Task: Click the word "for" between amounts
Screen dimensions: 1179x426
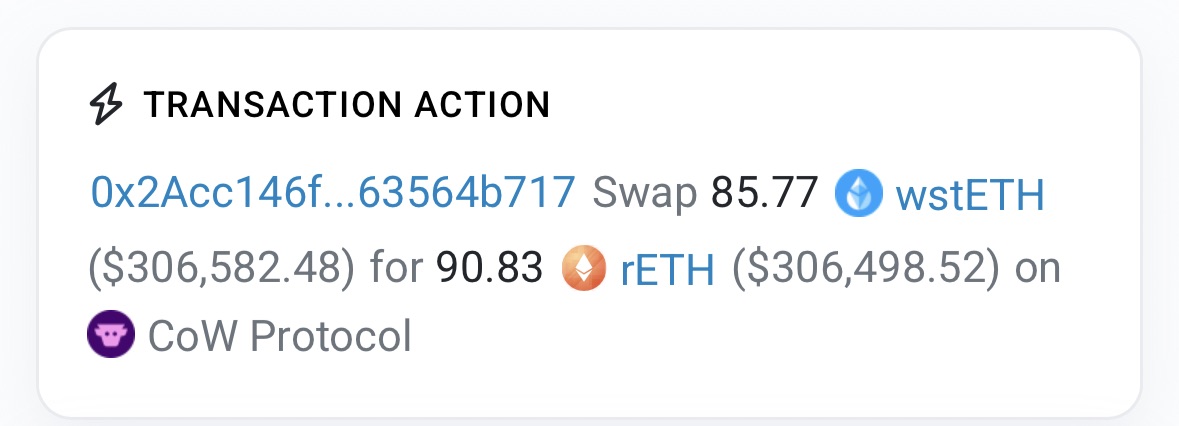Action: point(396,269)
